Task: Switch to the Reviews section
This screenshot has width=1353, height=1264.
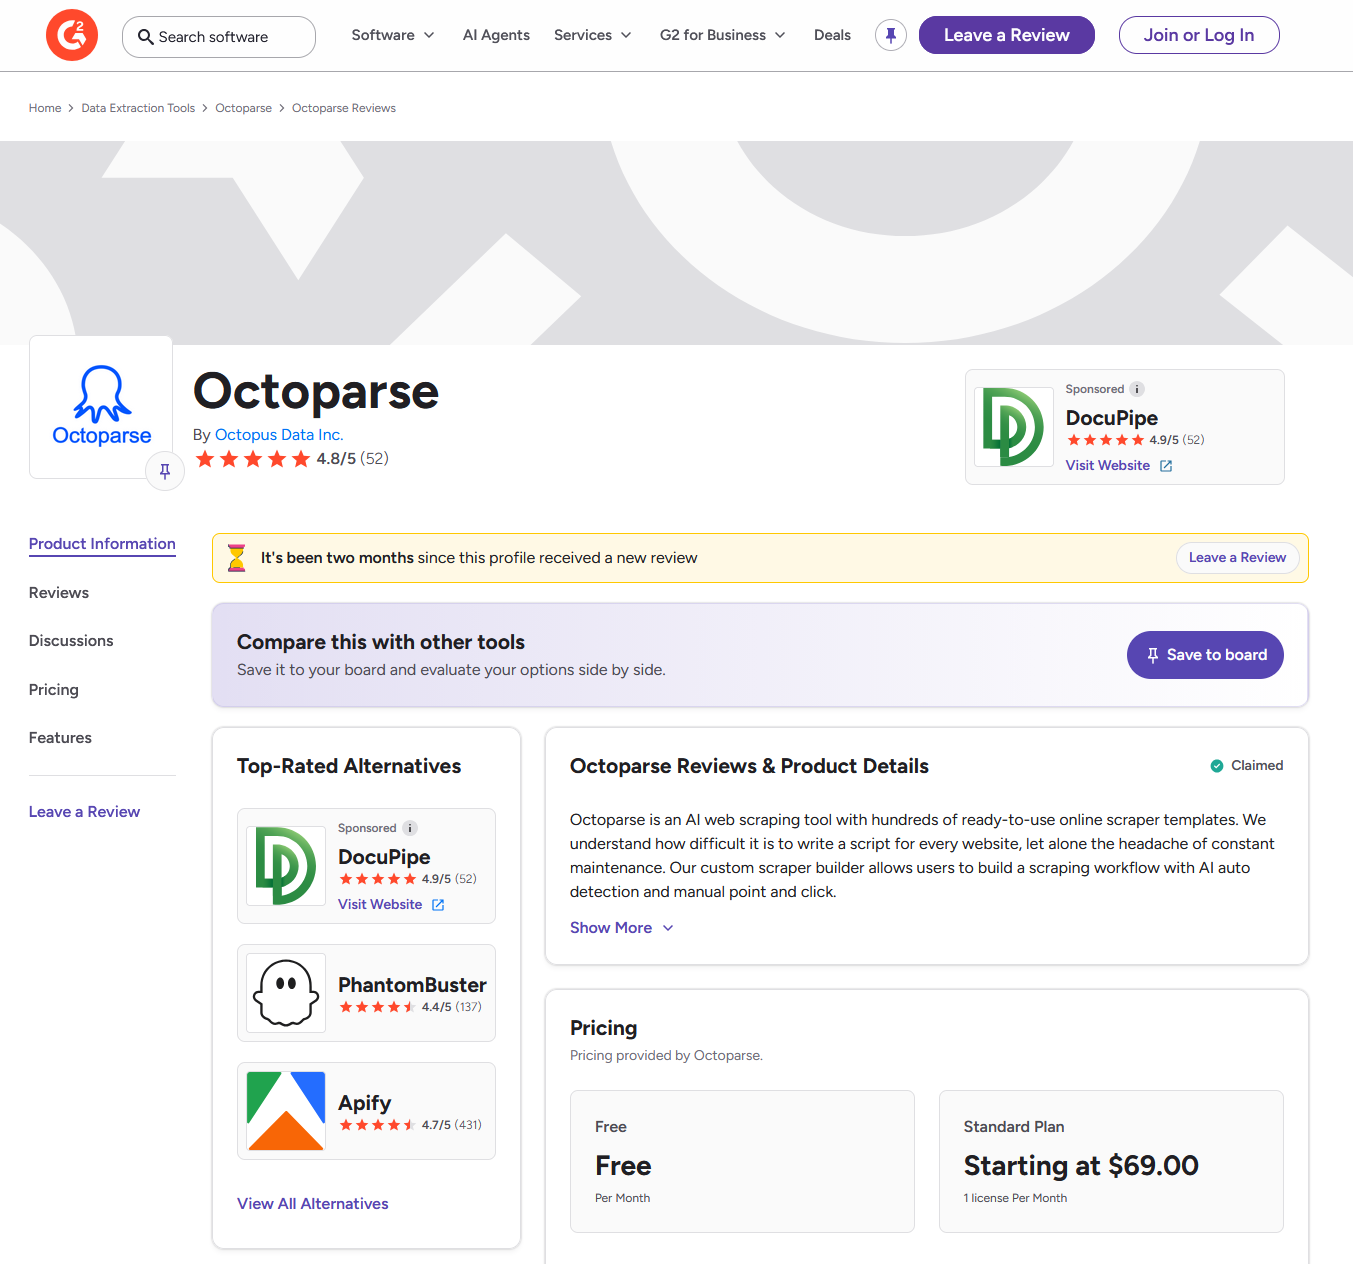Action: [x=58, y=592]
